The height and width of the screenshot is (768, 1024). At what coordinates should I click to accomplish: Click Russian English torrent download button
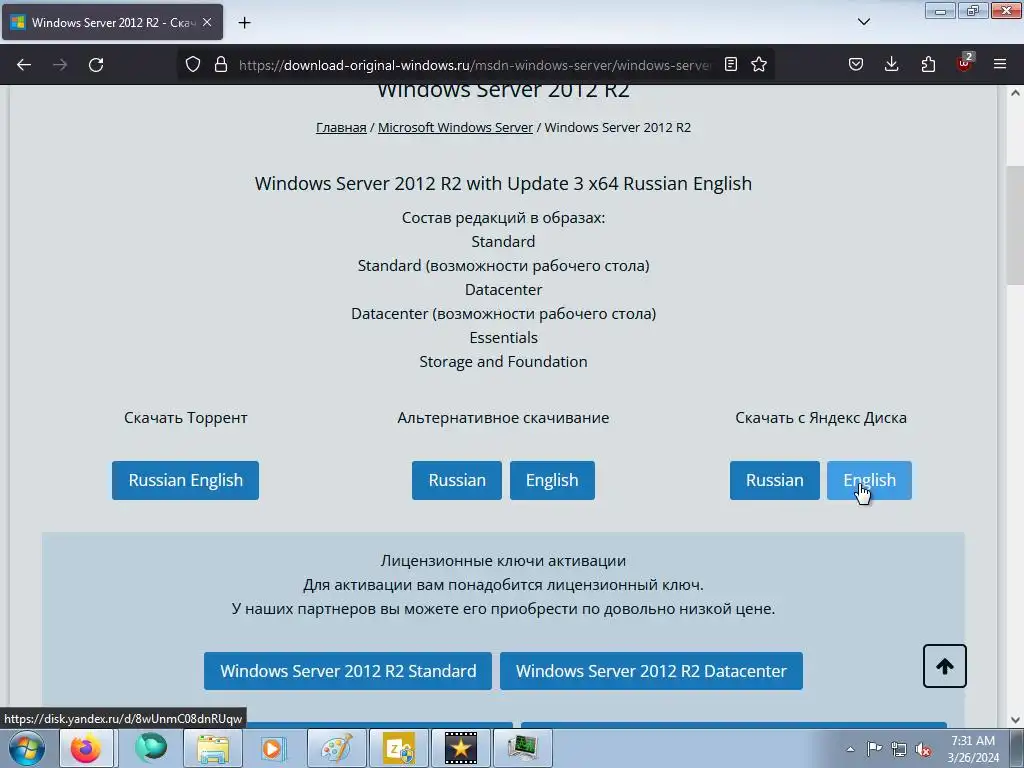[185, 480]
